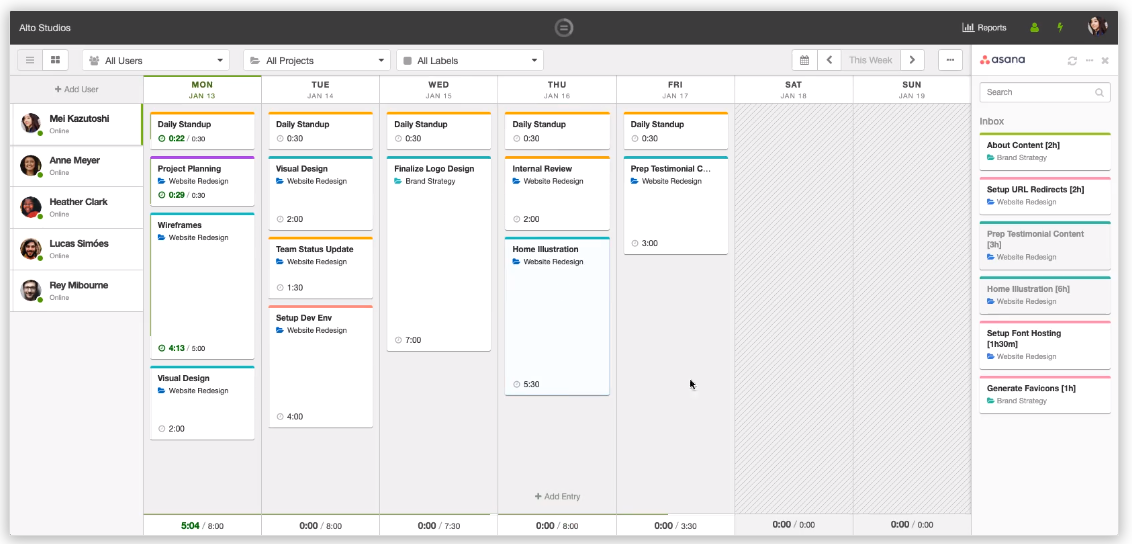Click Home Illustration 5:30 clock icon
This screenshot has width=1132, height=544.
[x=517, y=385]
